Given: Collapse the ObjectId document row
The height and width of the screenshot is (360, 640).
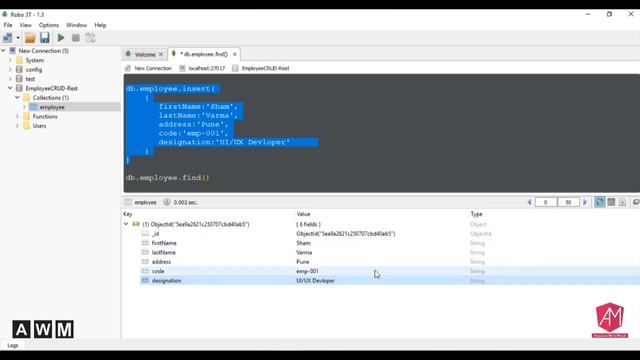Looking at the screenshot, I should tap(126, 224).
